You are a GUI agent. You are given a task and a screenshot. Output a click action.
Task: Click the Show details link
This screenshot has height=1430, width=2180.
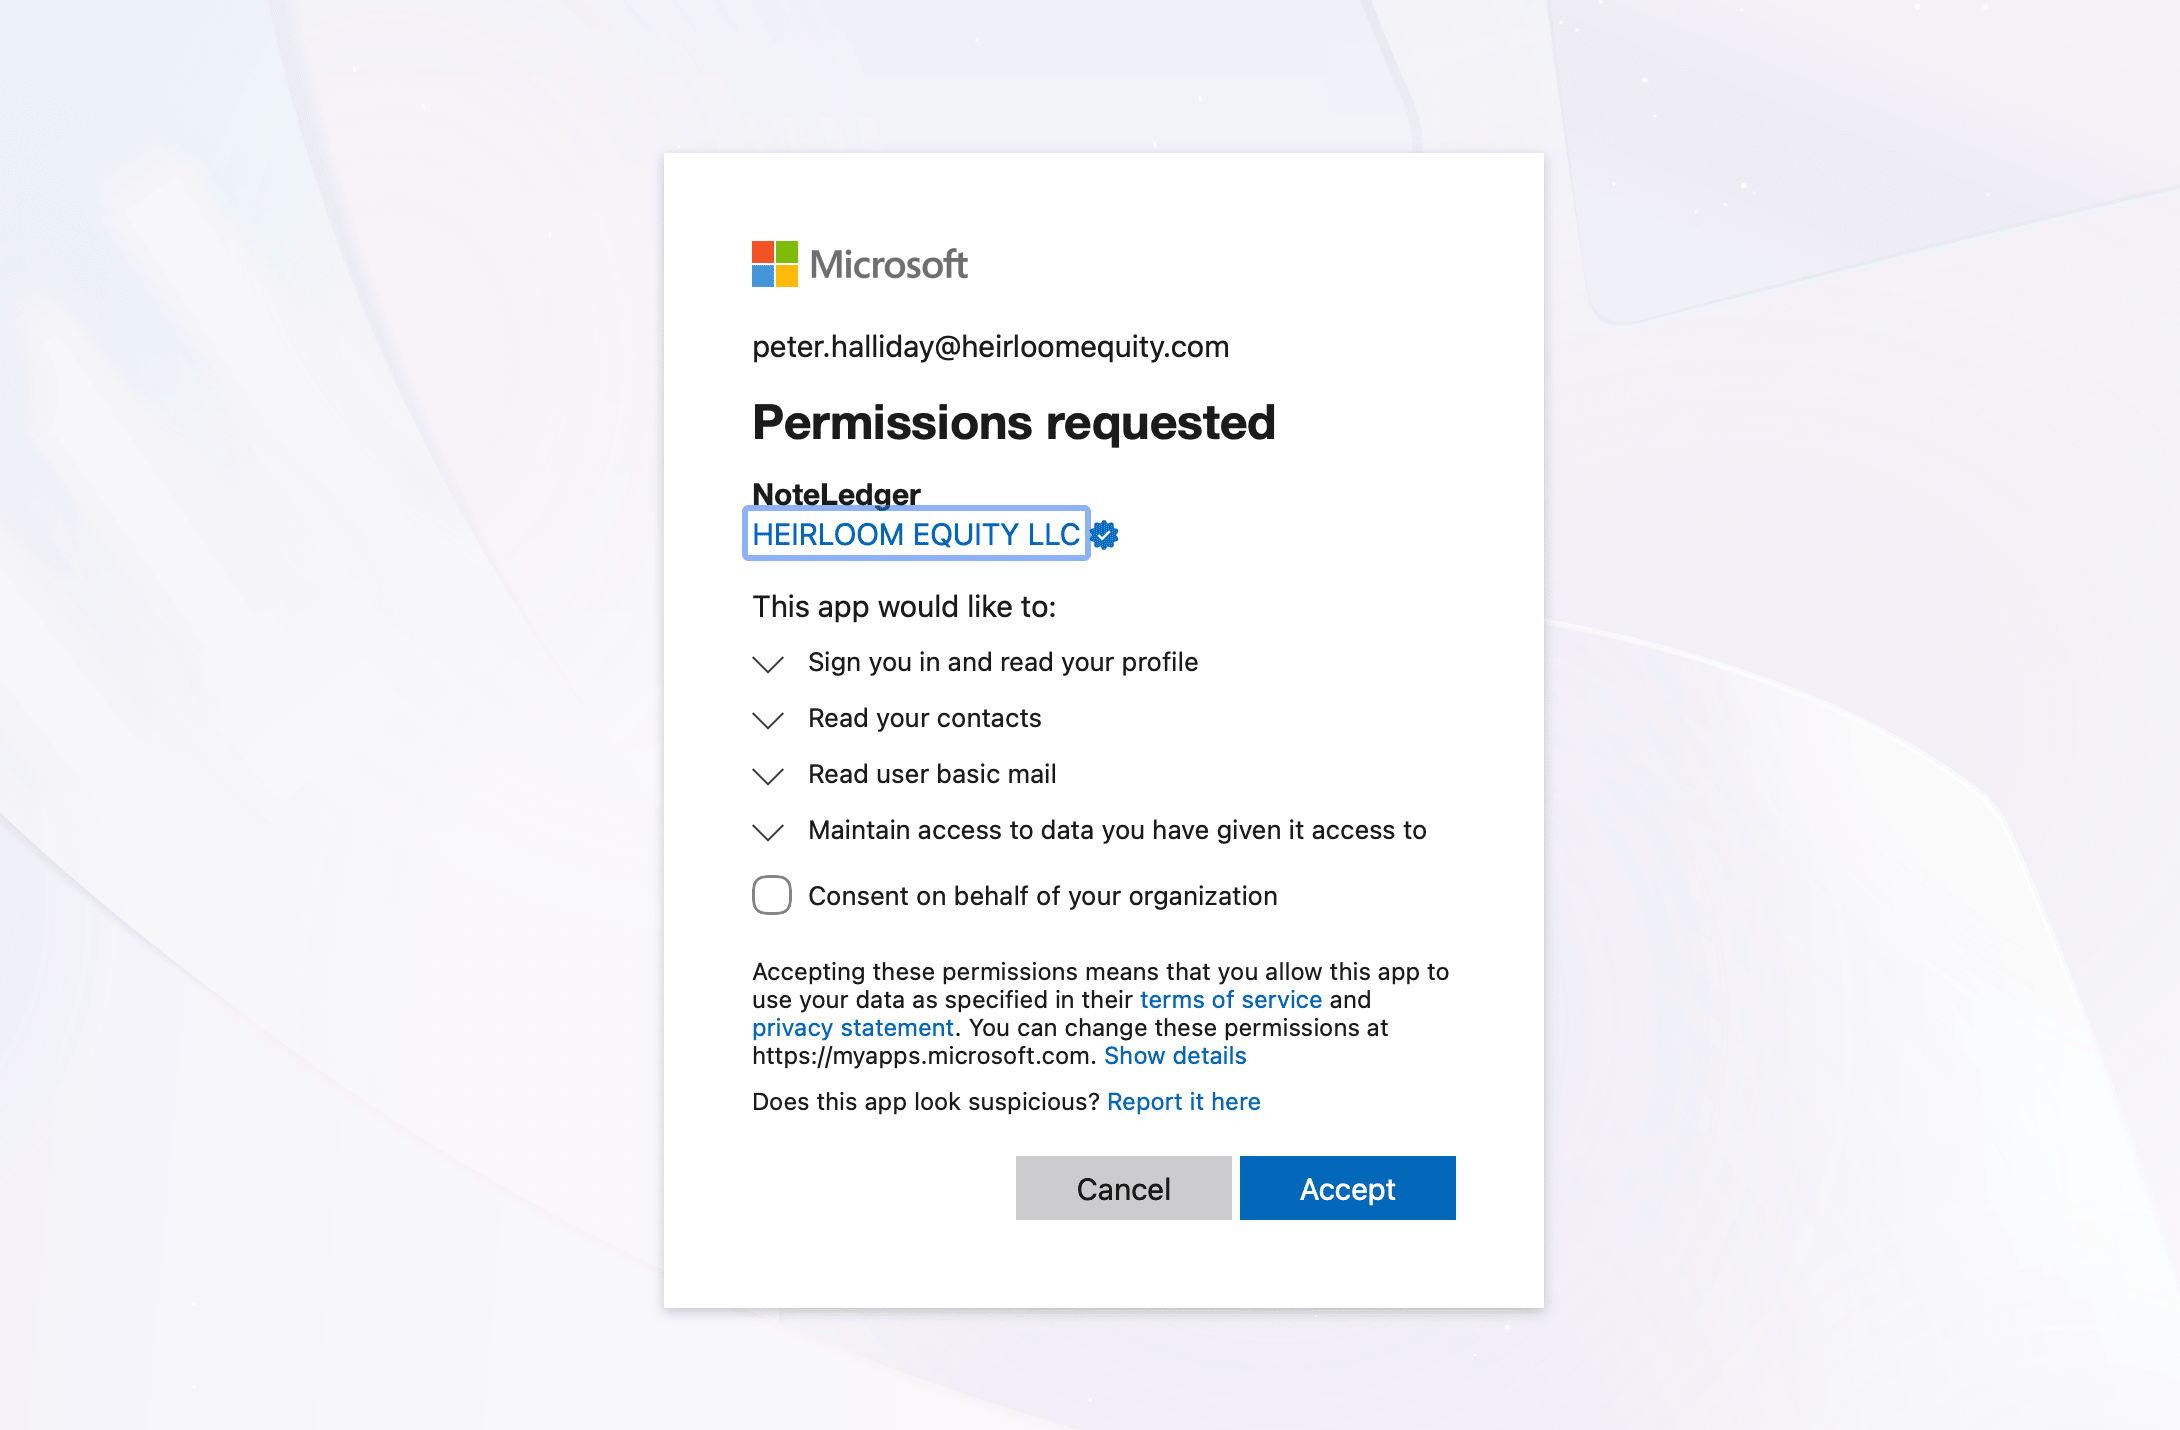(x=1175, y=1056)
